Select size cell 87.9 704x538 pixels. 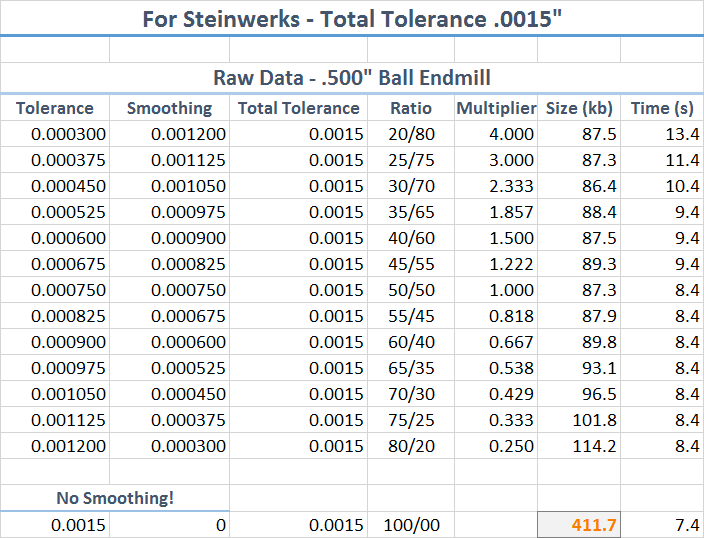(x=579, y=316)
